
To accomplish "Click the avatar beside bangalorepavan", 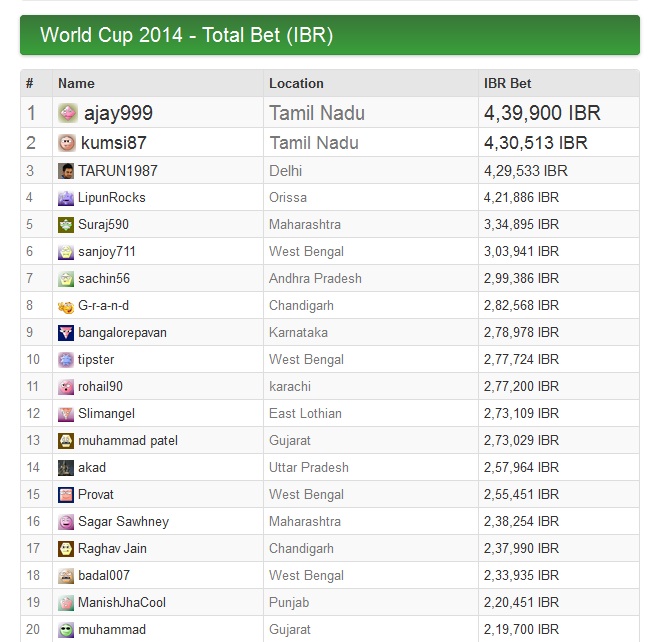I will point(66,333).
